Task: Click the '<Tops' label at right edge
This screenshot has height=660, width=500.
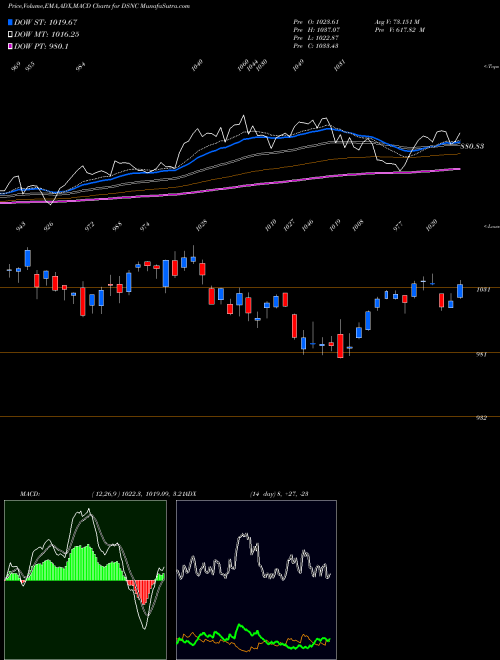Action: (491, 67)
